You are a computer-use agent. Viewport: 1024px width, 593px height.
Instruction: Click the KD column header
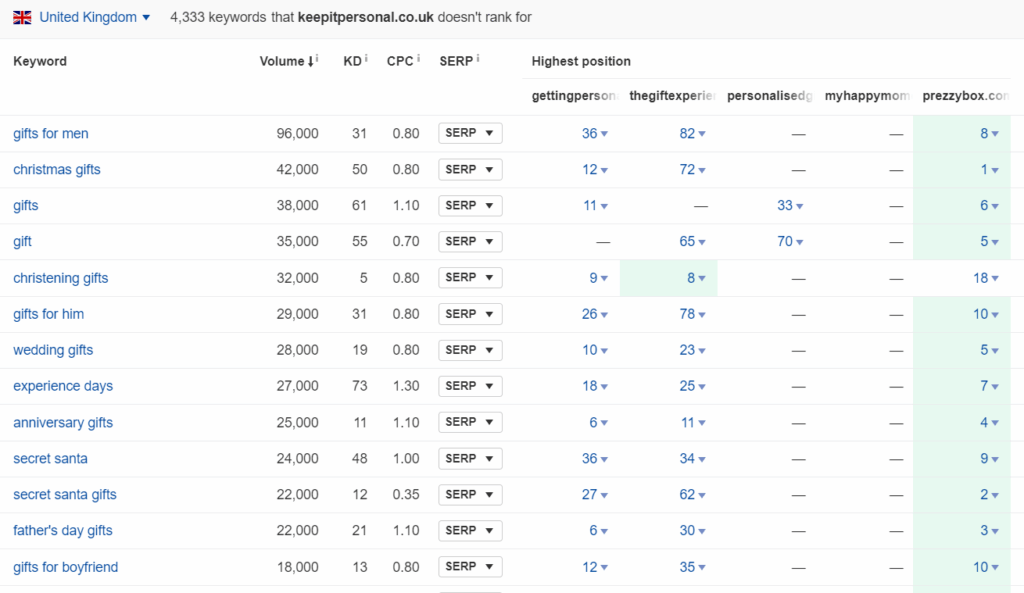(x=352, y=61)
